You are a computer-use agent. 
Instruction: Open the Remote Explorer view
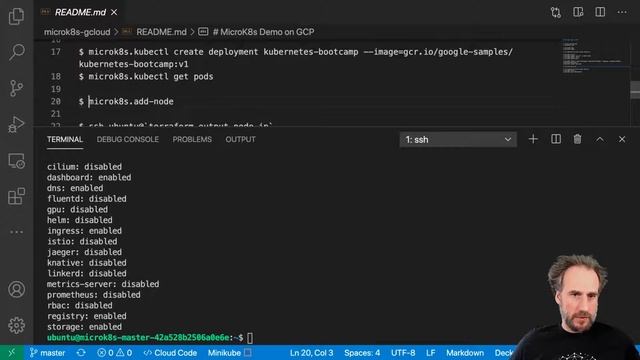16,160
